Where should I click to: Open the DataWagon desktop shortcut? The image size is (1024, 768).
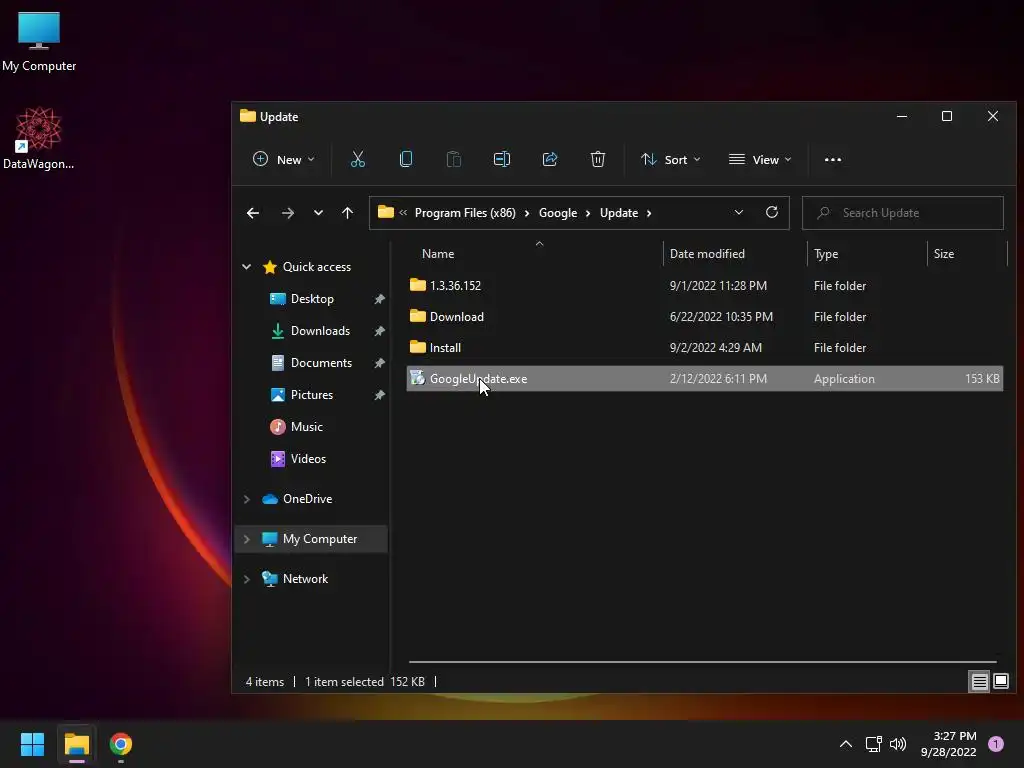pos(39,138)
